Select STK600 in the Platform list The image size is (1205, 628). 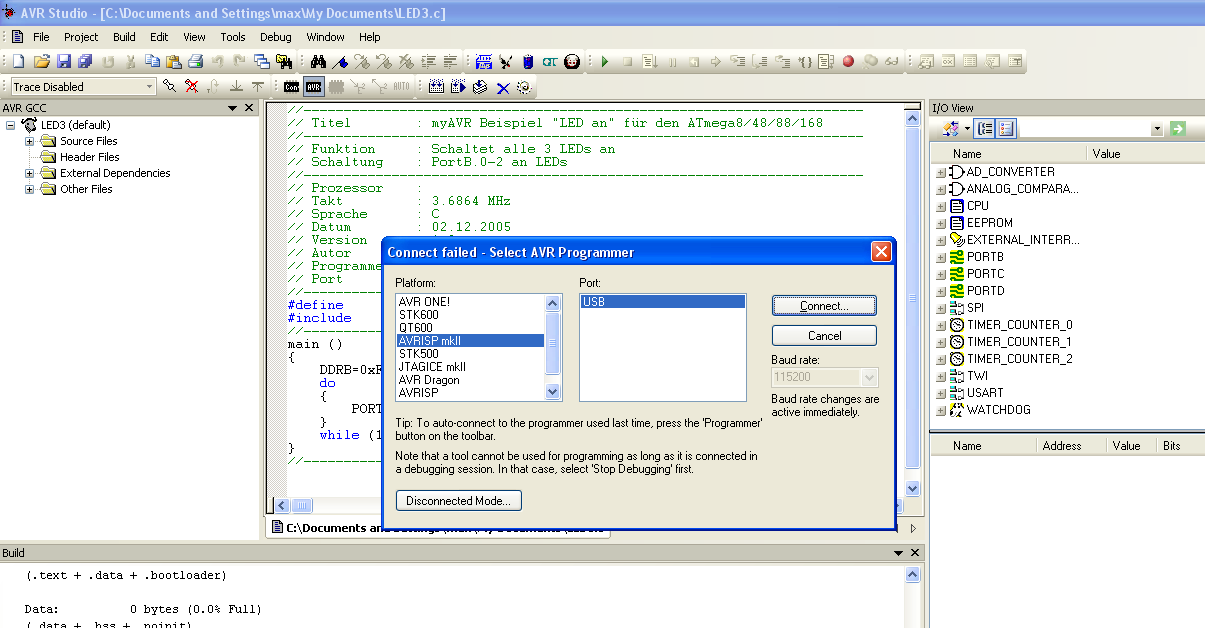point(470,315)
